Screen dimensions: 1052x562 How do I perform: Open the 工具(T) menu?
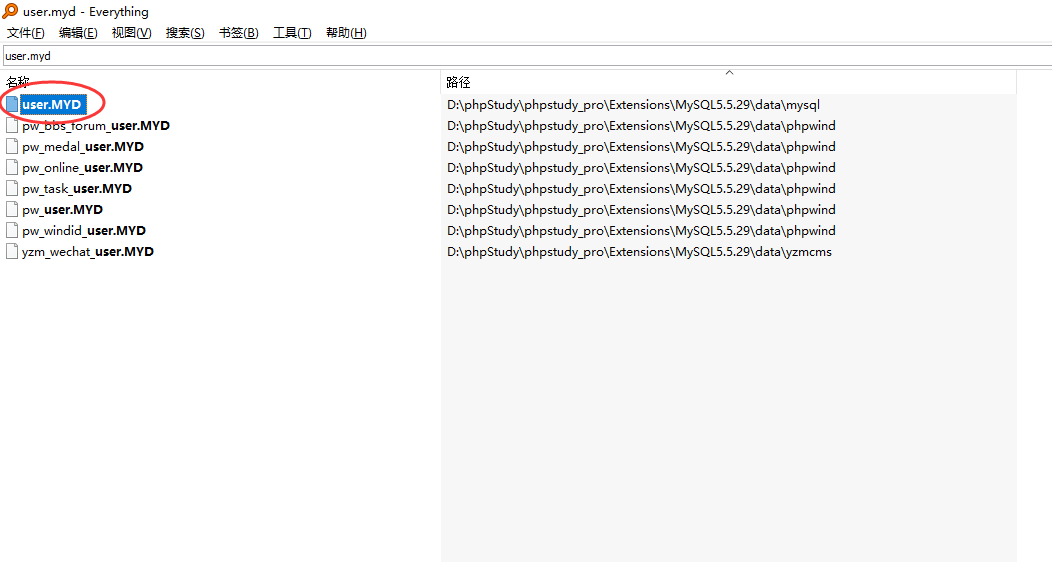[292, 33]
